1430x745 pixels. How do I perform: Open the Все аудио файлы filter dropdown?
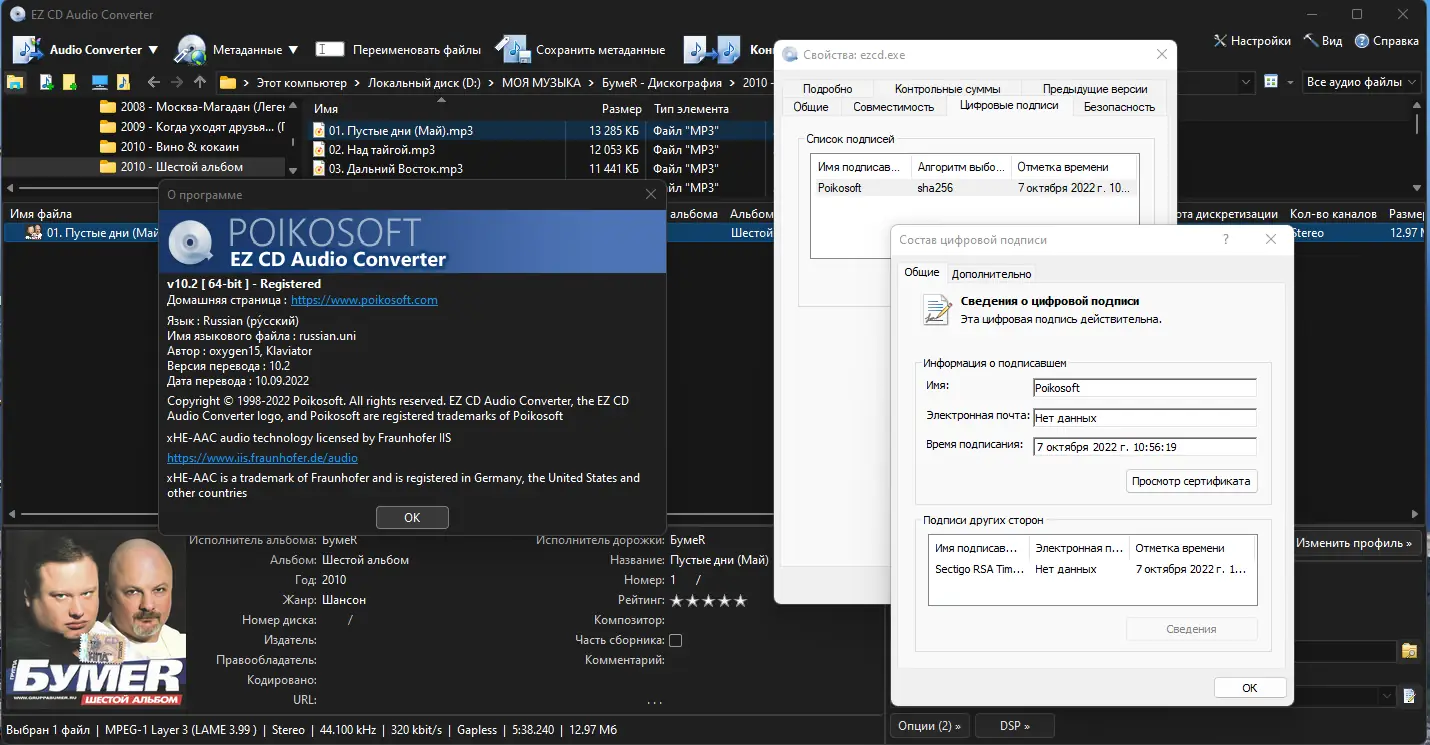[x=1360, y=82]
